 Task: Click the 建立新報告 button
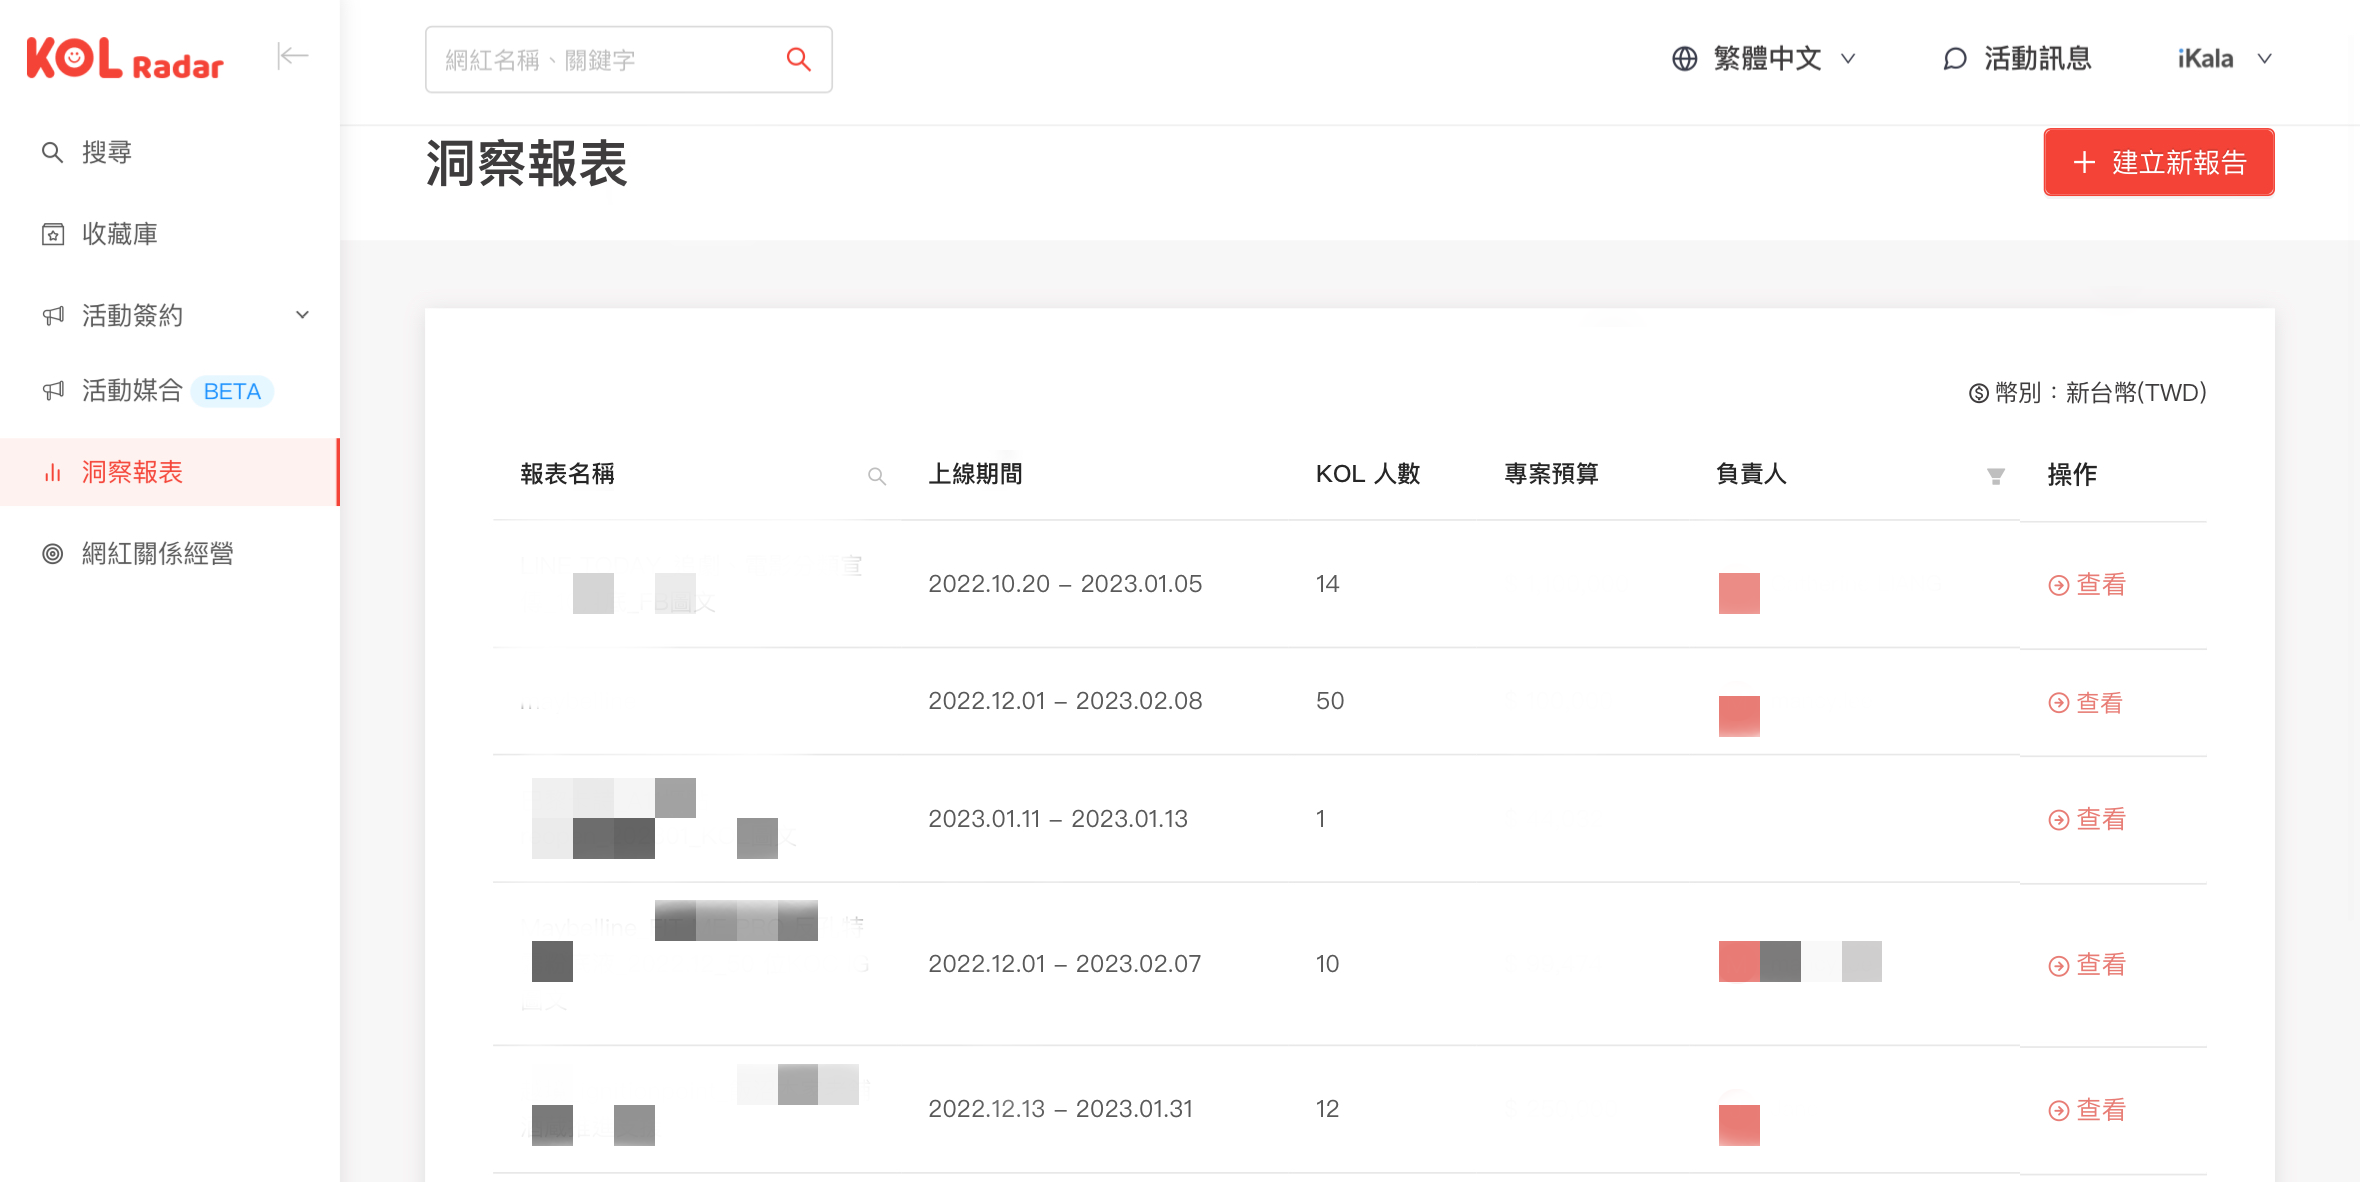click(2158, 161)
